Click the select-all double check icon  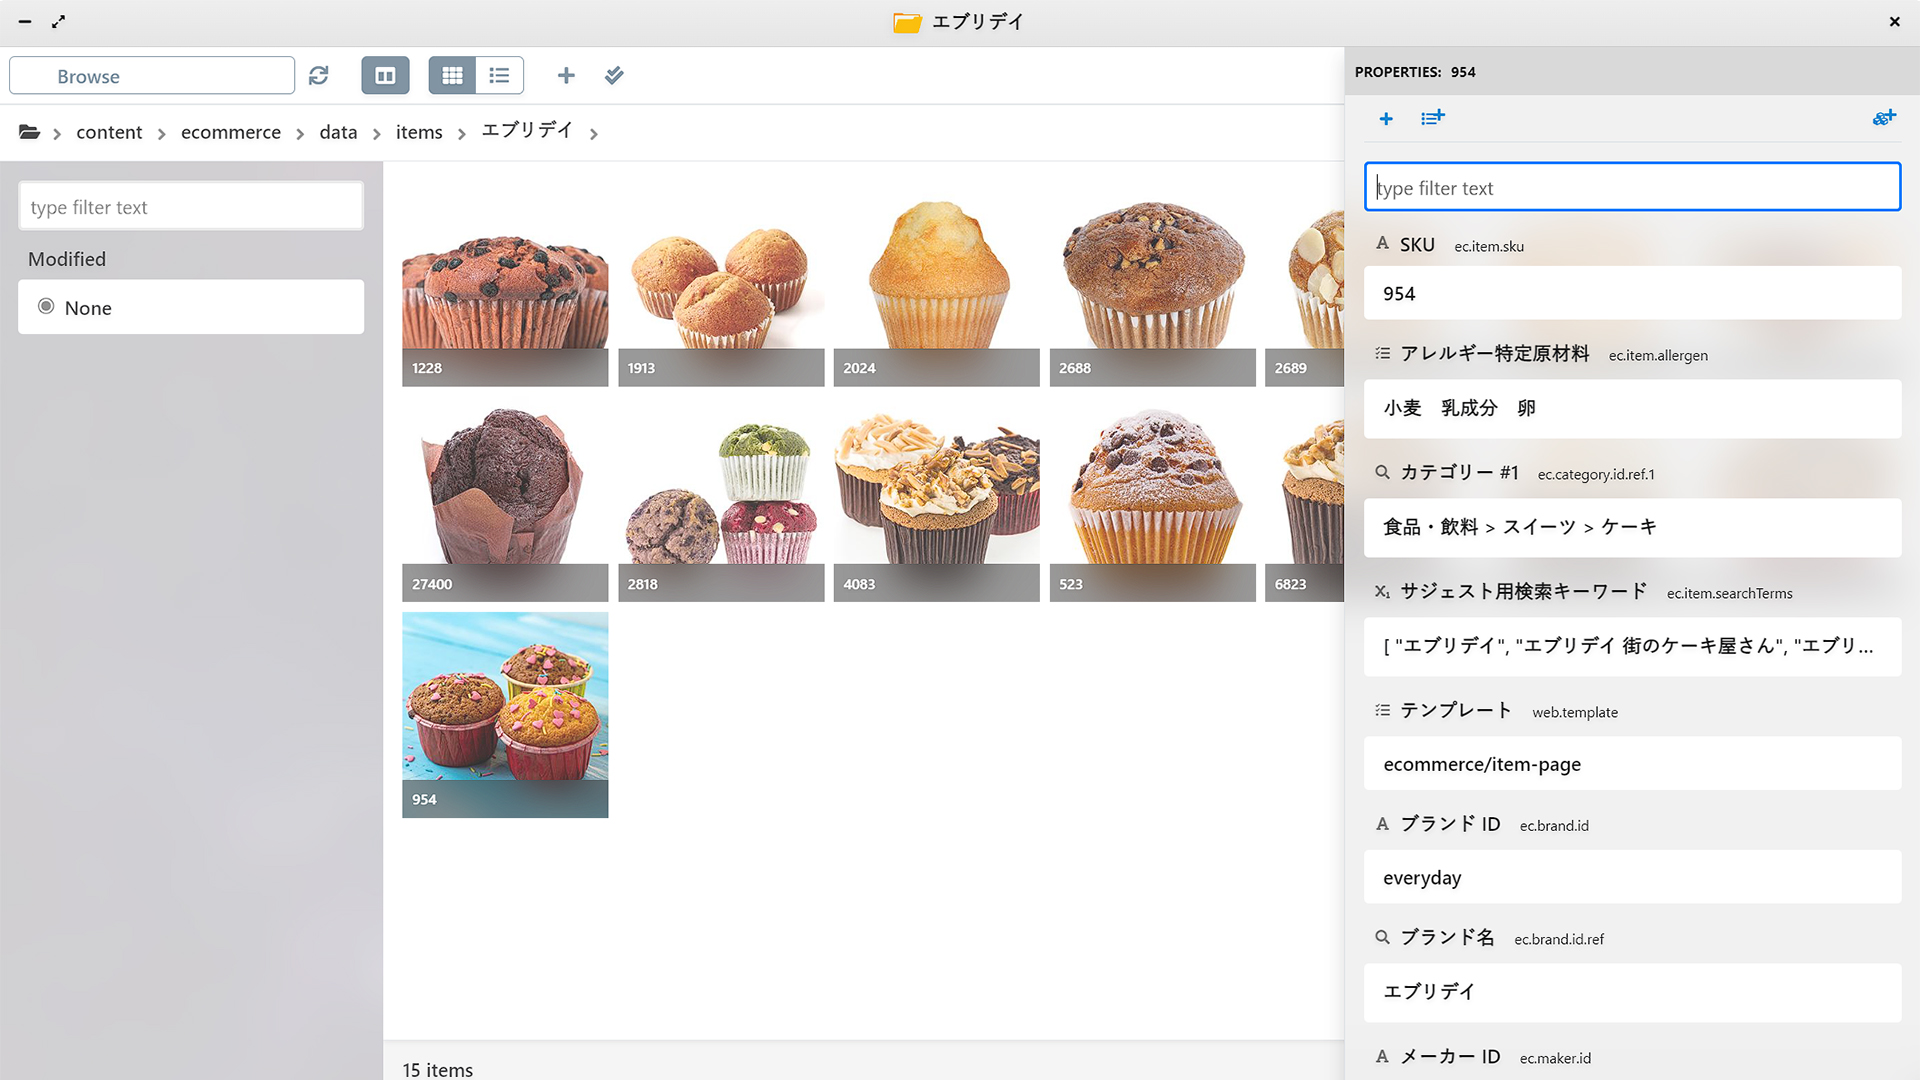point(614,76)
